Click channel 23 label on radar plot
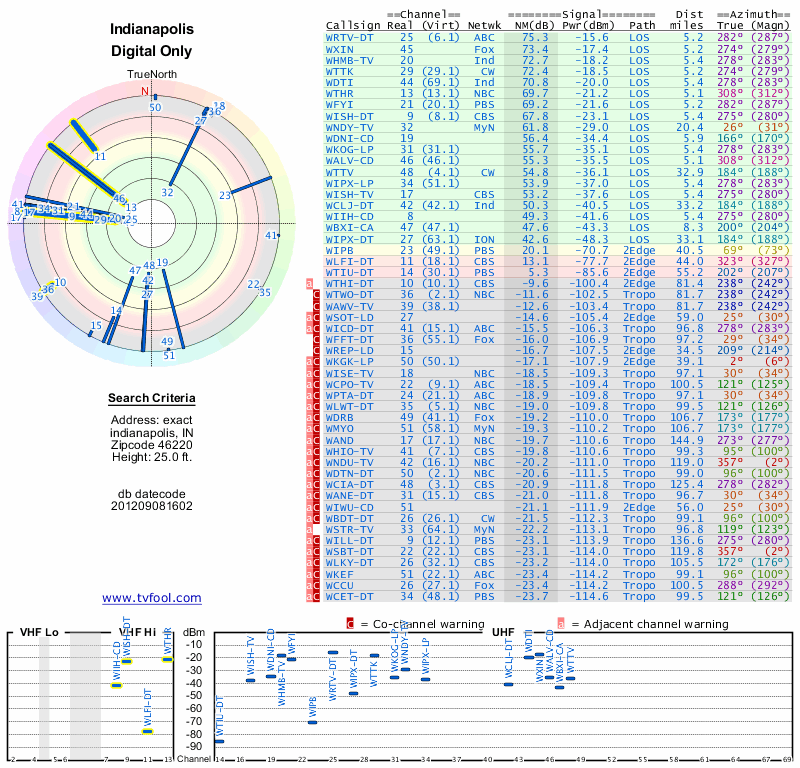Viewport: 800px width, 768px height. tap(225, 195)
